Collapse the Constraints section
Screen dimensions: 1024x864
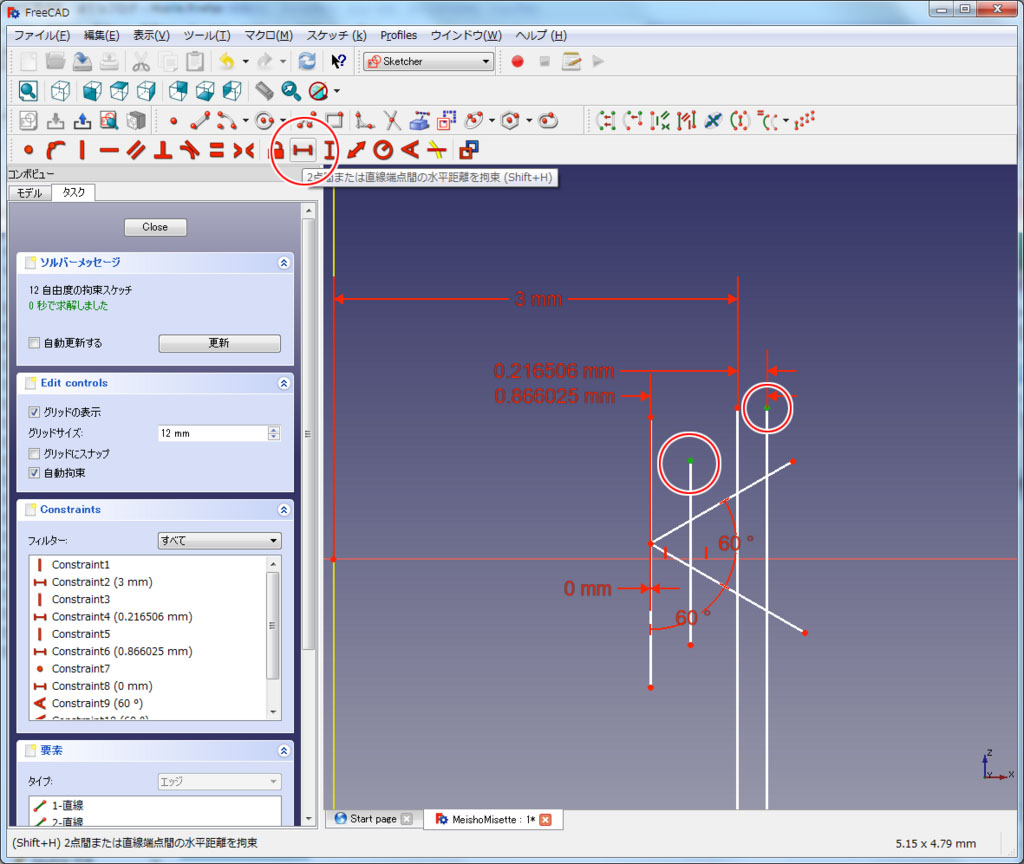283,509
